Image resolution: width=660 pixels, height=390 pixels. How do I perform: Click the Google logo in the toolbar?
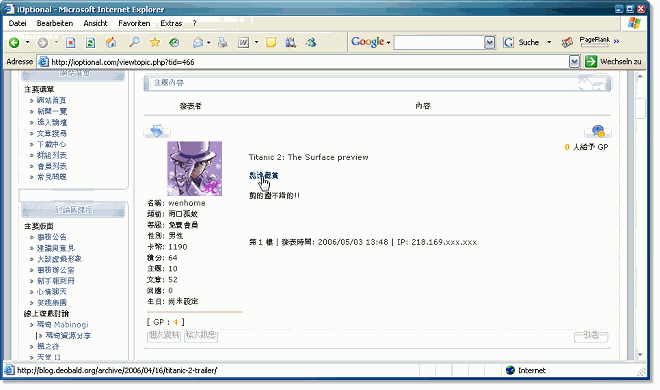point(367,42)
